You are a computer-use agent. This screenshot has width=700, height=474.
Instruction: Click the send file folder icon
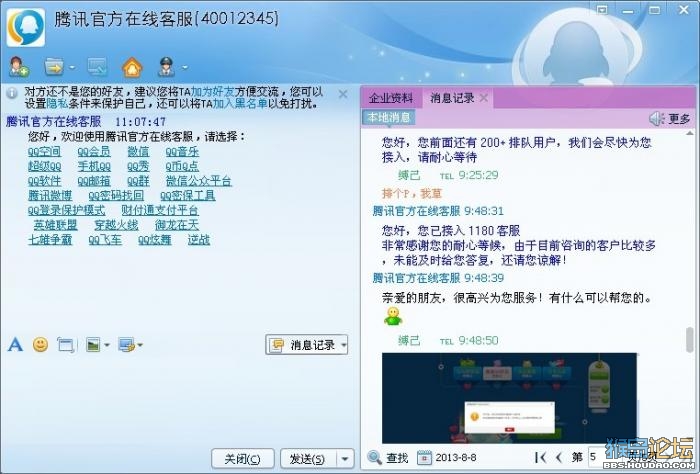tap(54, 67)
